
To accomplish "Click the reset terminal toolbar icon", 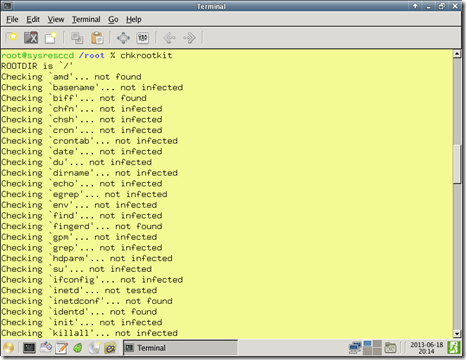I will (143, 38).
